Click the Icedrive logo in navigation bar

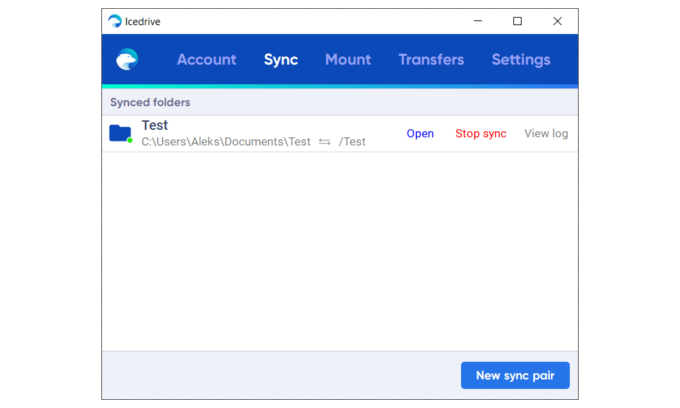pos(127,60)
